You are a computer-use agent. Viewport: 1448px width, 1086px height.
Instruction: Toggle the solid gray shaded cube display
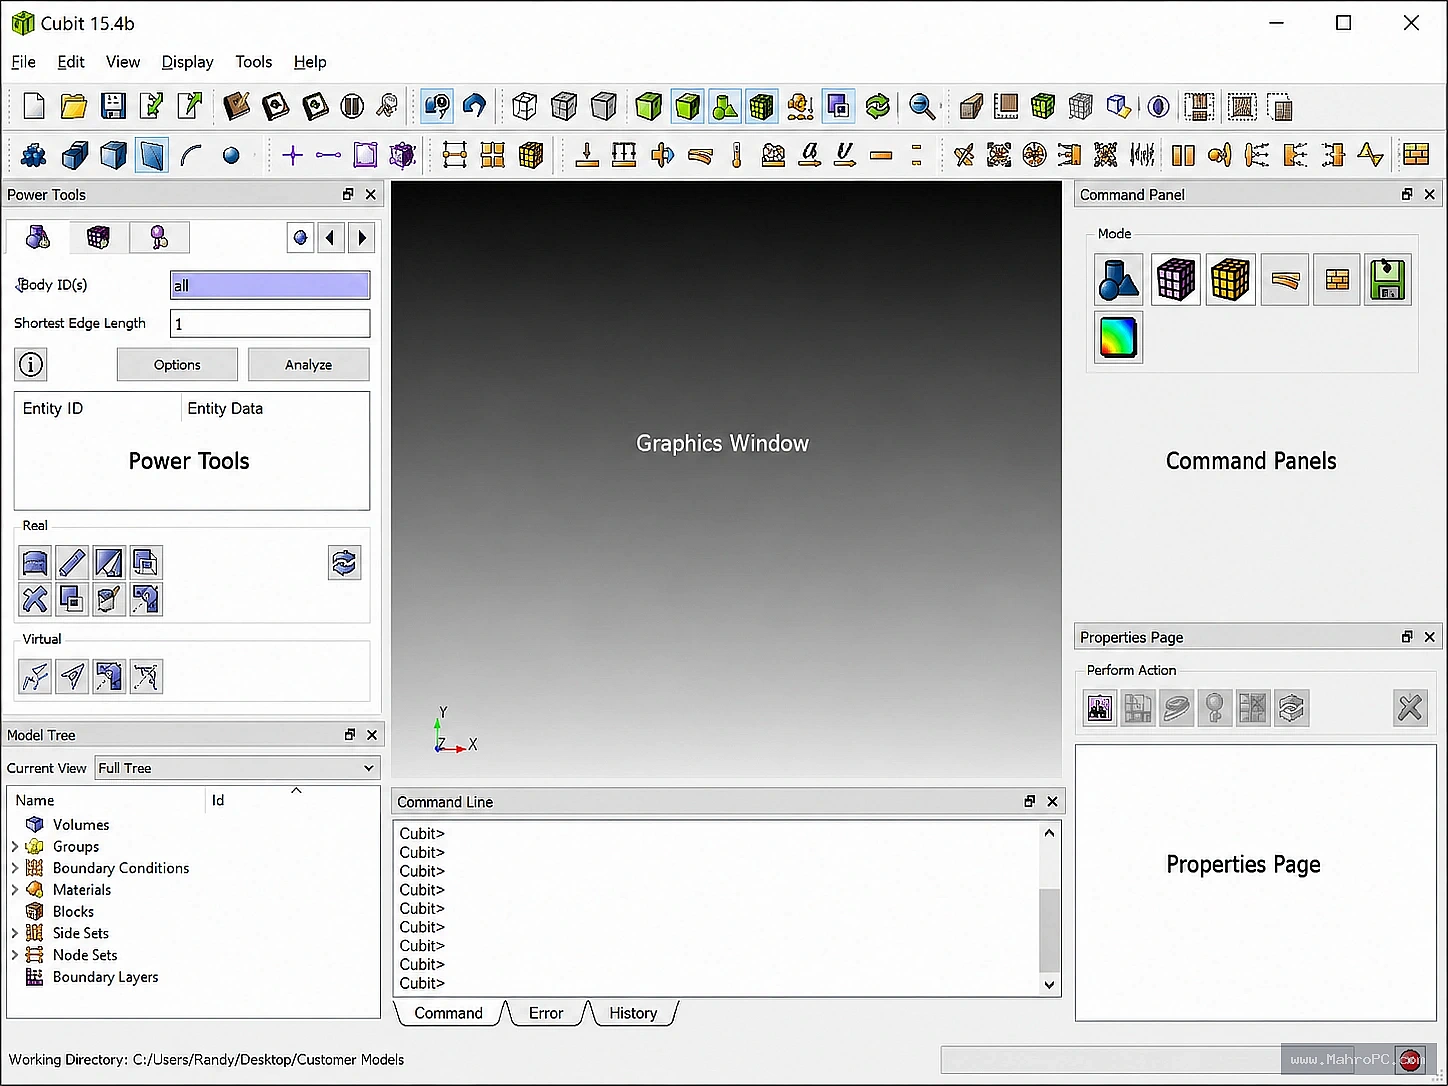pos(603,106)
